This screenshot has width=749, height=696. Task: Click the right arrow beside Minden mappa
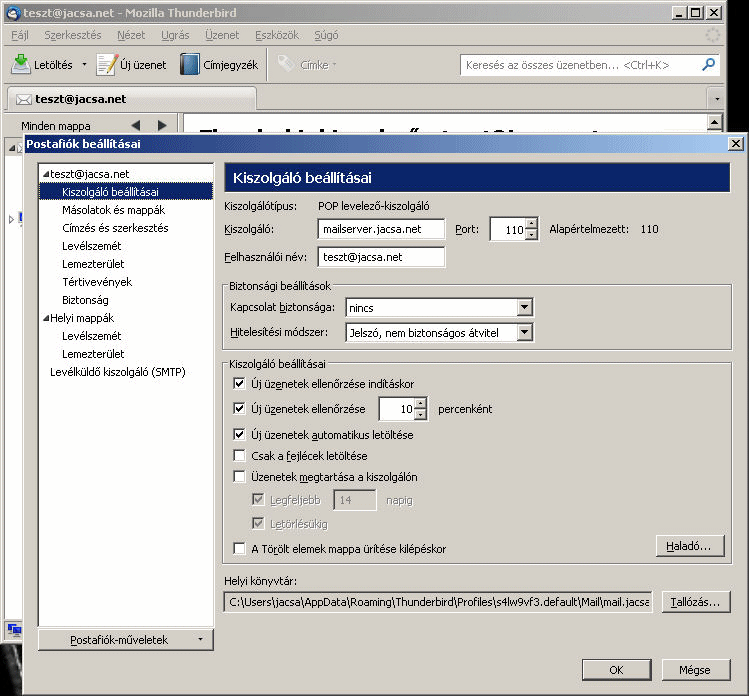[162, 126]
